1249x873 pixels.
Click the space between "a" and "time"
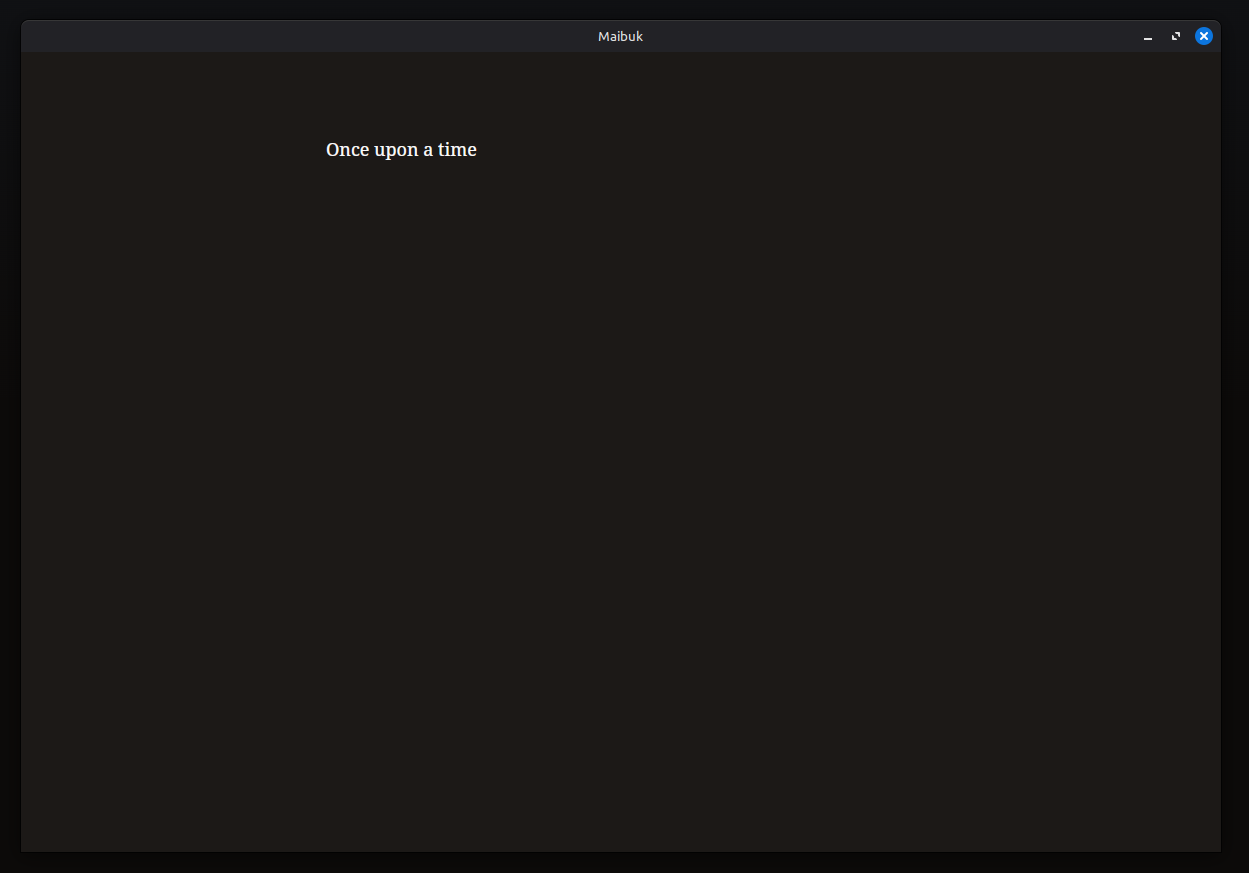(435, 150)
